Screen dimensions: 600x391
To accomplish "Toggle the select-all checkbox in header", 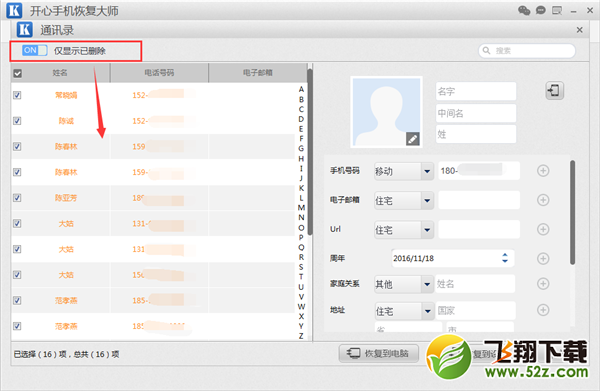I will 18,73.
